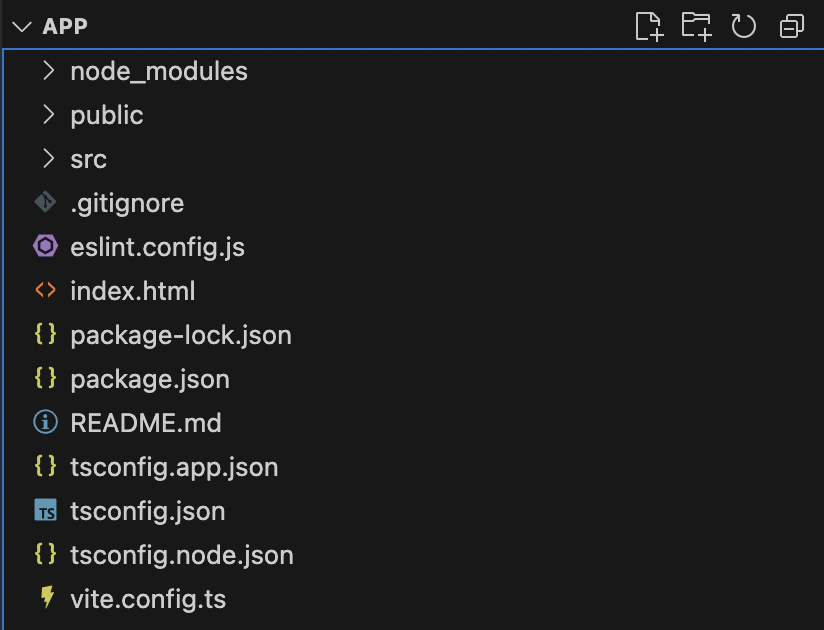The height and width of the screenshot is (630, 824).
Task: Refresh the Explorer file tree
Action: 743,26
